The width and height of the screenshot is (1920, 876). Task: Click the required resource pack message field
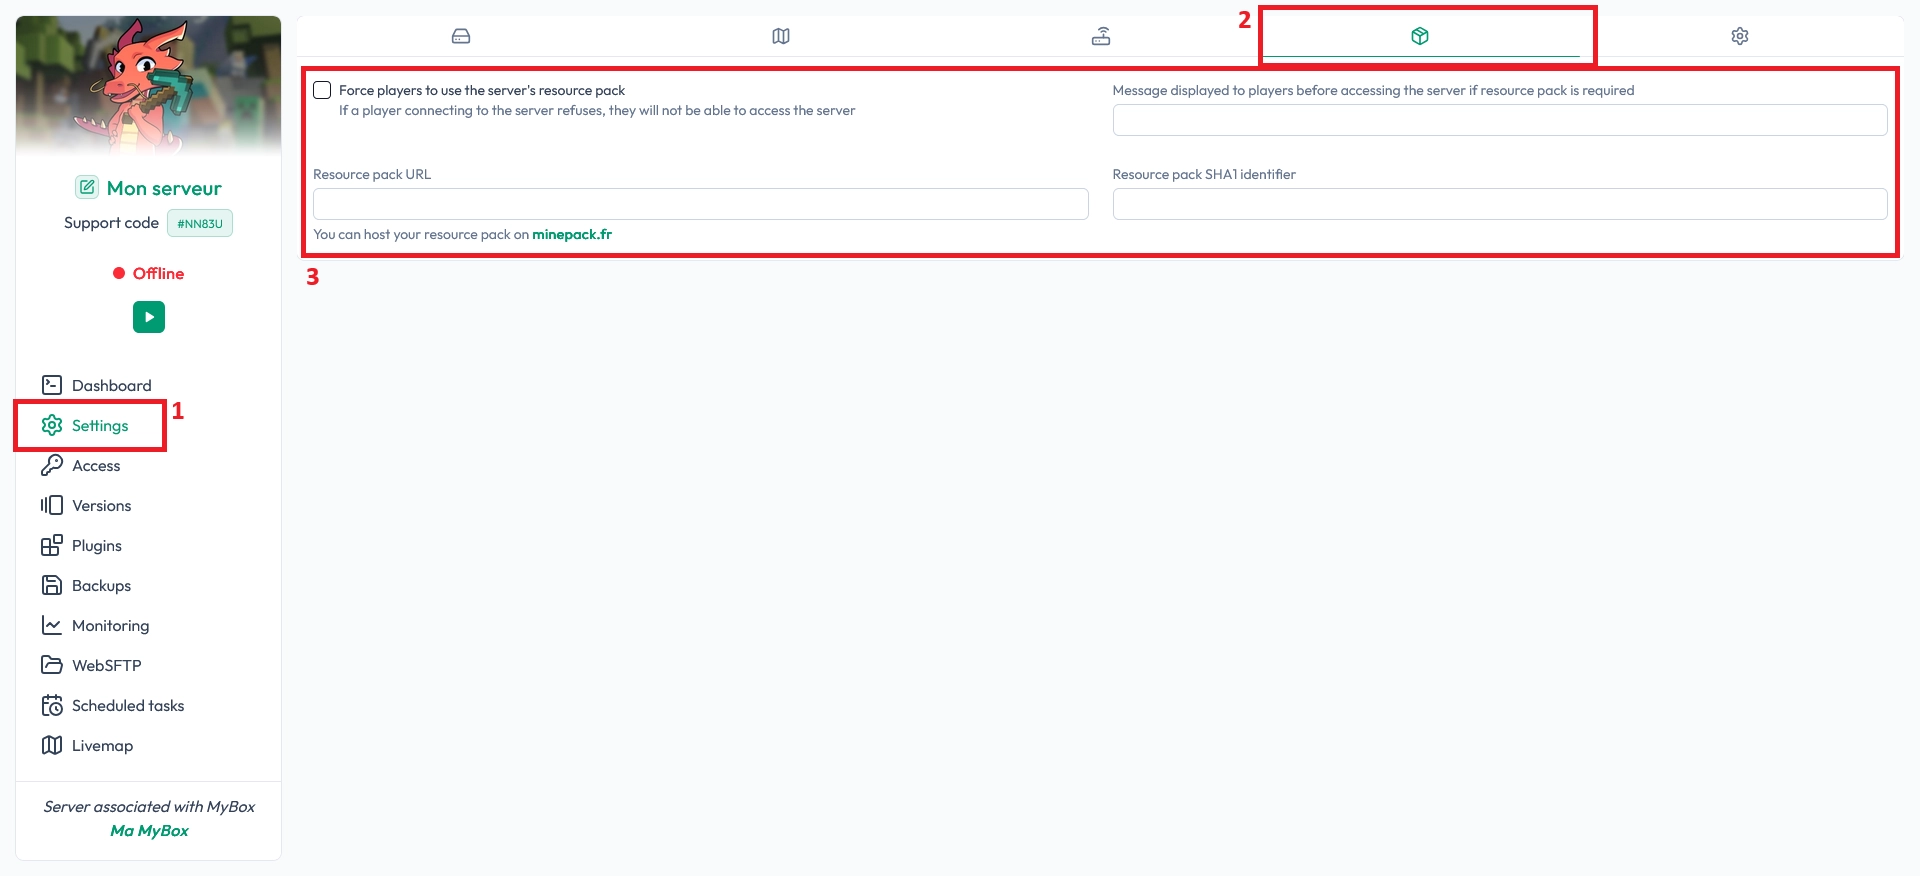(x=1499, y=120)
